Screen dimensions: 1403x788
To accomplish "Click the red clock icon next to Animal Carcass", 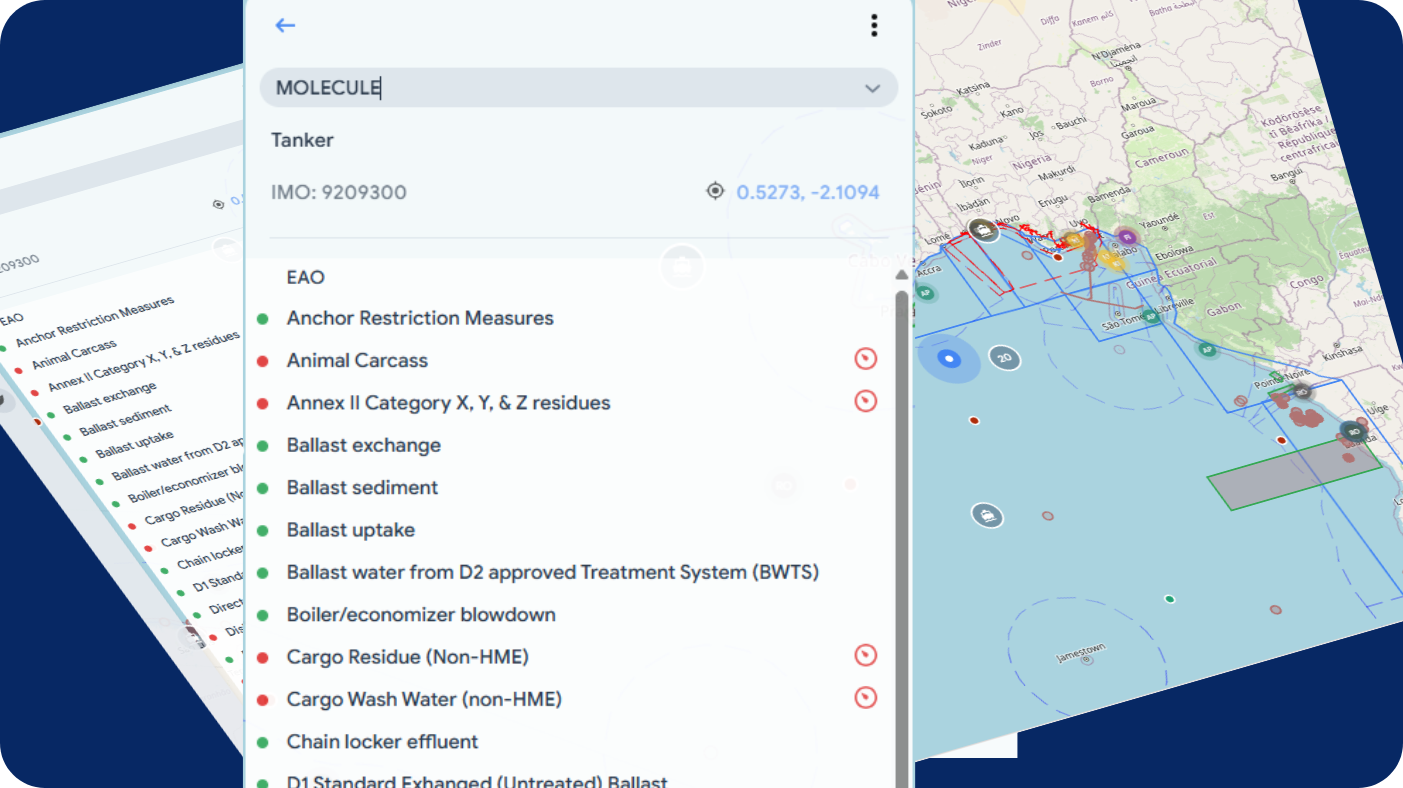I will 865,358.
